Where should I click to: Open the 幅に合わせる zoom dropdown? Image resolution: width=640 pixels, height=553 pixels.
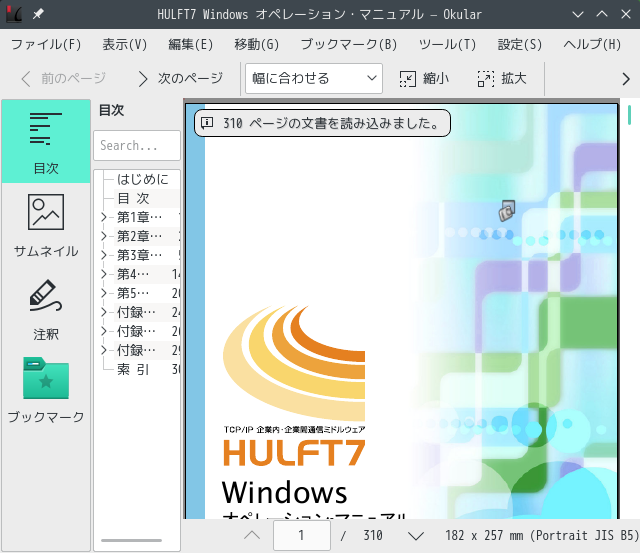coord(313,78)
